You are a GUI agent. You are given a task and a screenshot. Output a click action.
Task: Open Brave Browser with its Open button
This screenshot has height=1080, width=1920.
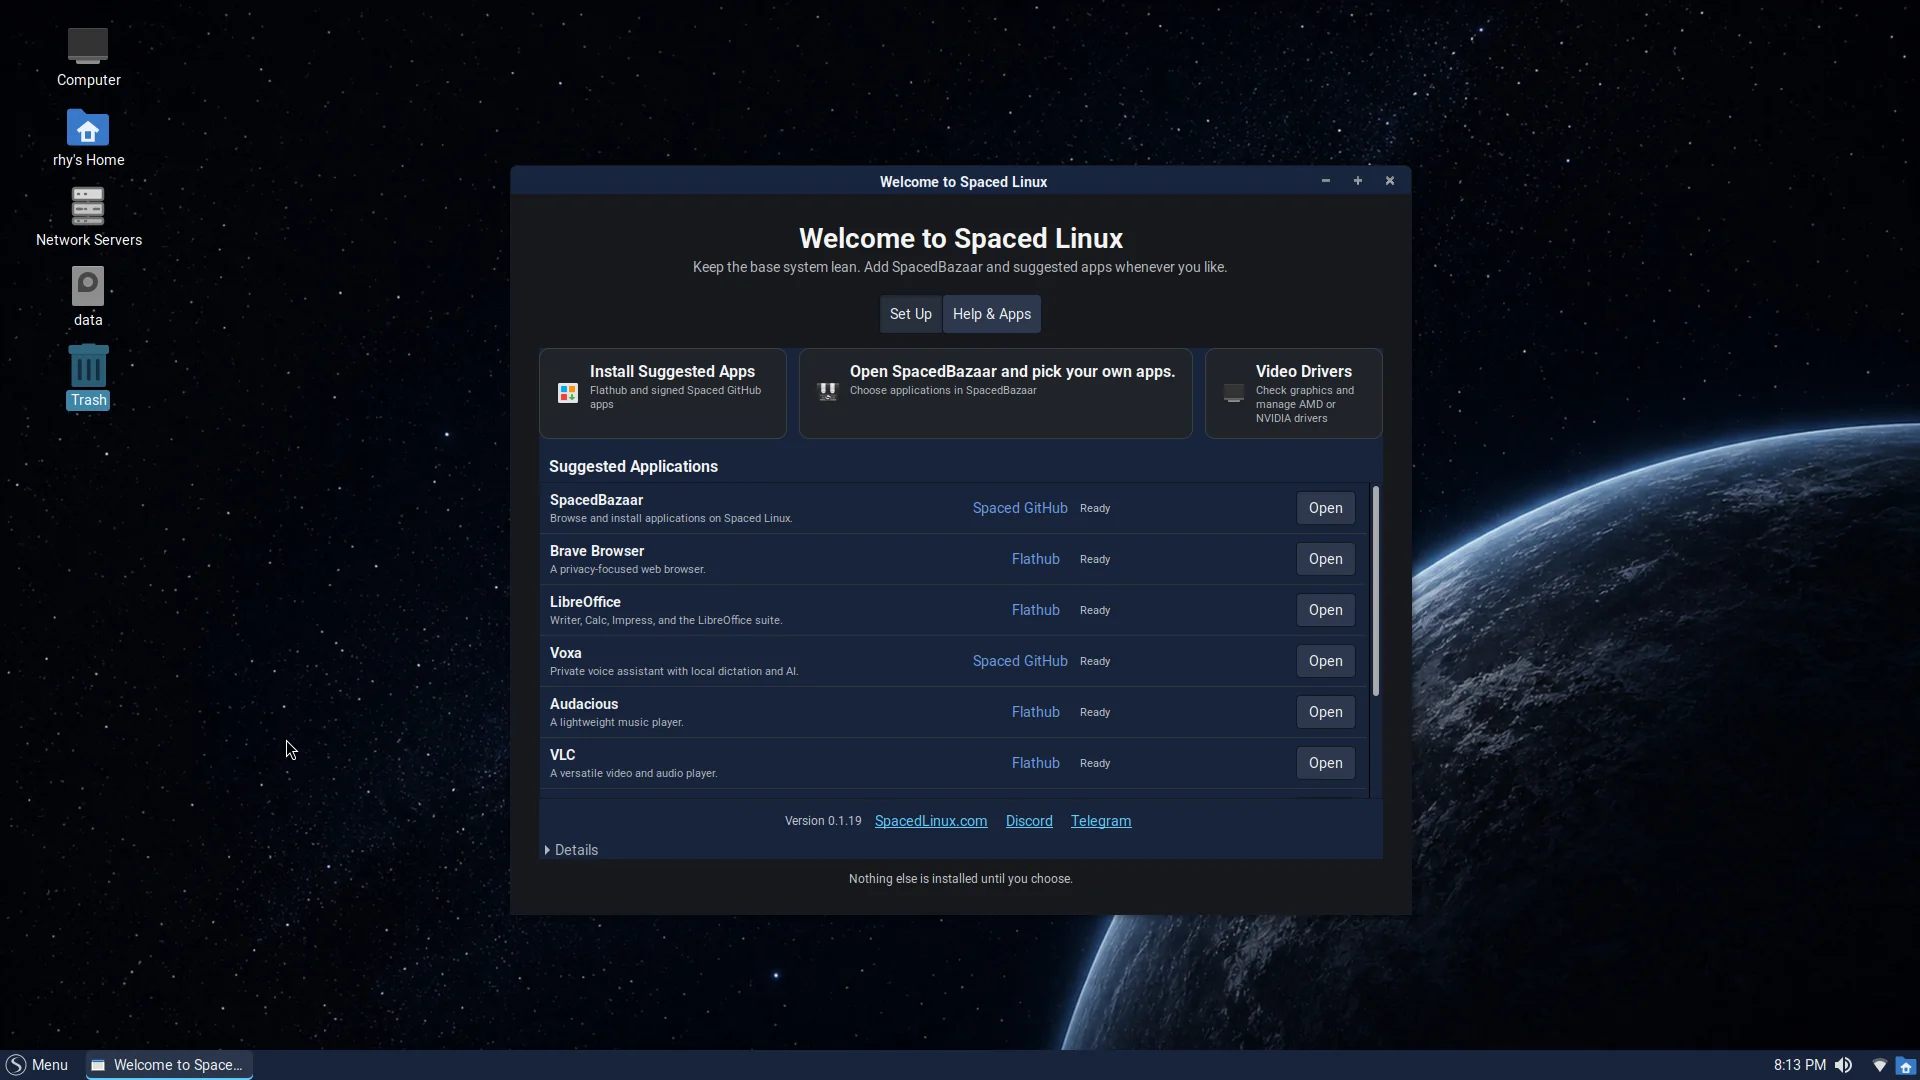[1325, 559]
